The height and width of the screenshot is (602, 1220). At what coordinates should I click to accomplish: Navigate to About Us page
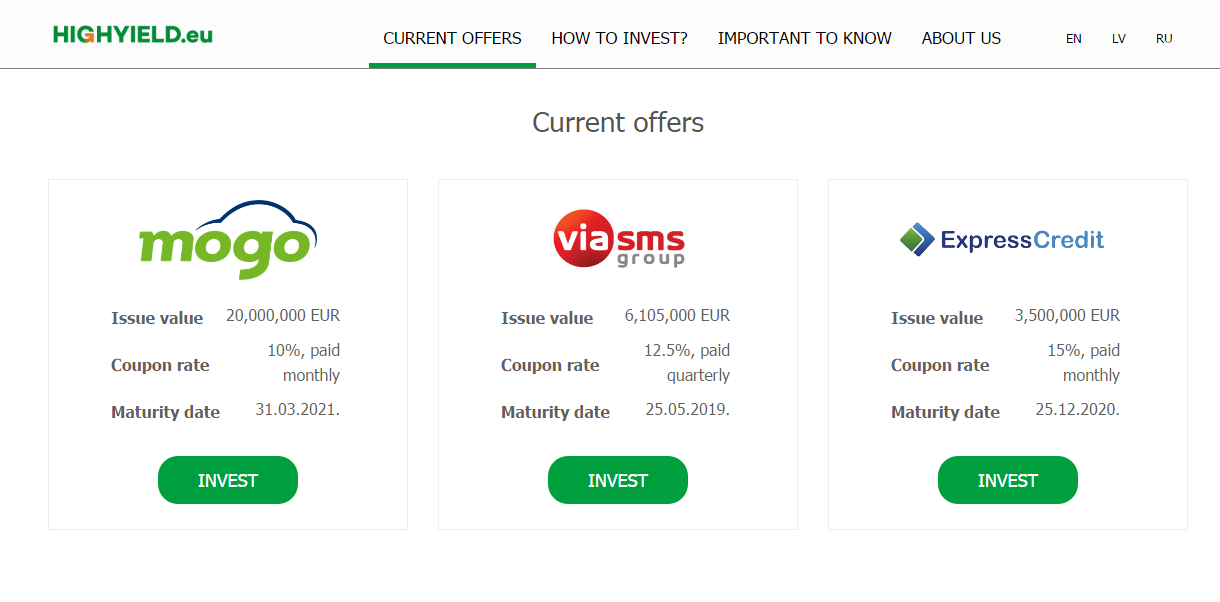[961, 39]
